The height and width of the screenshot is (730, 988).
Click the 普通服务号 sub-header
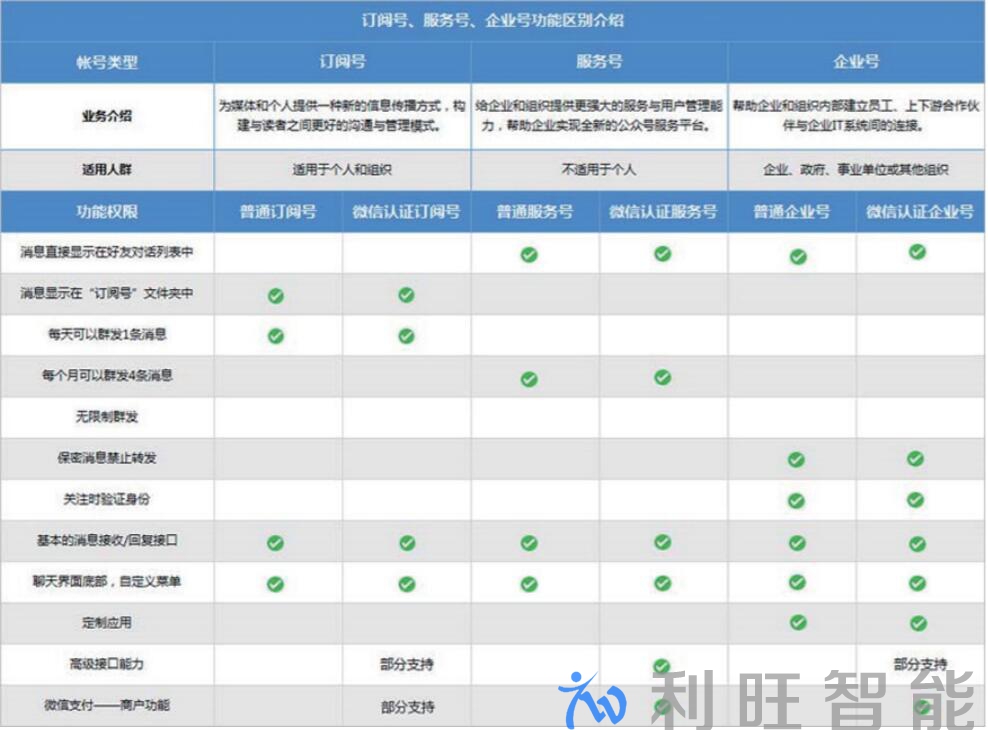pyautogui.click(x=535, y=211)
